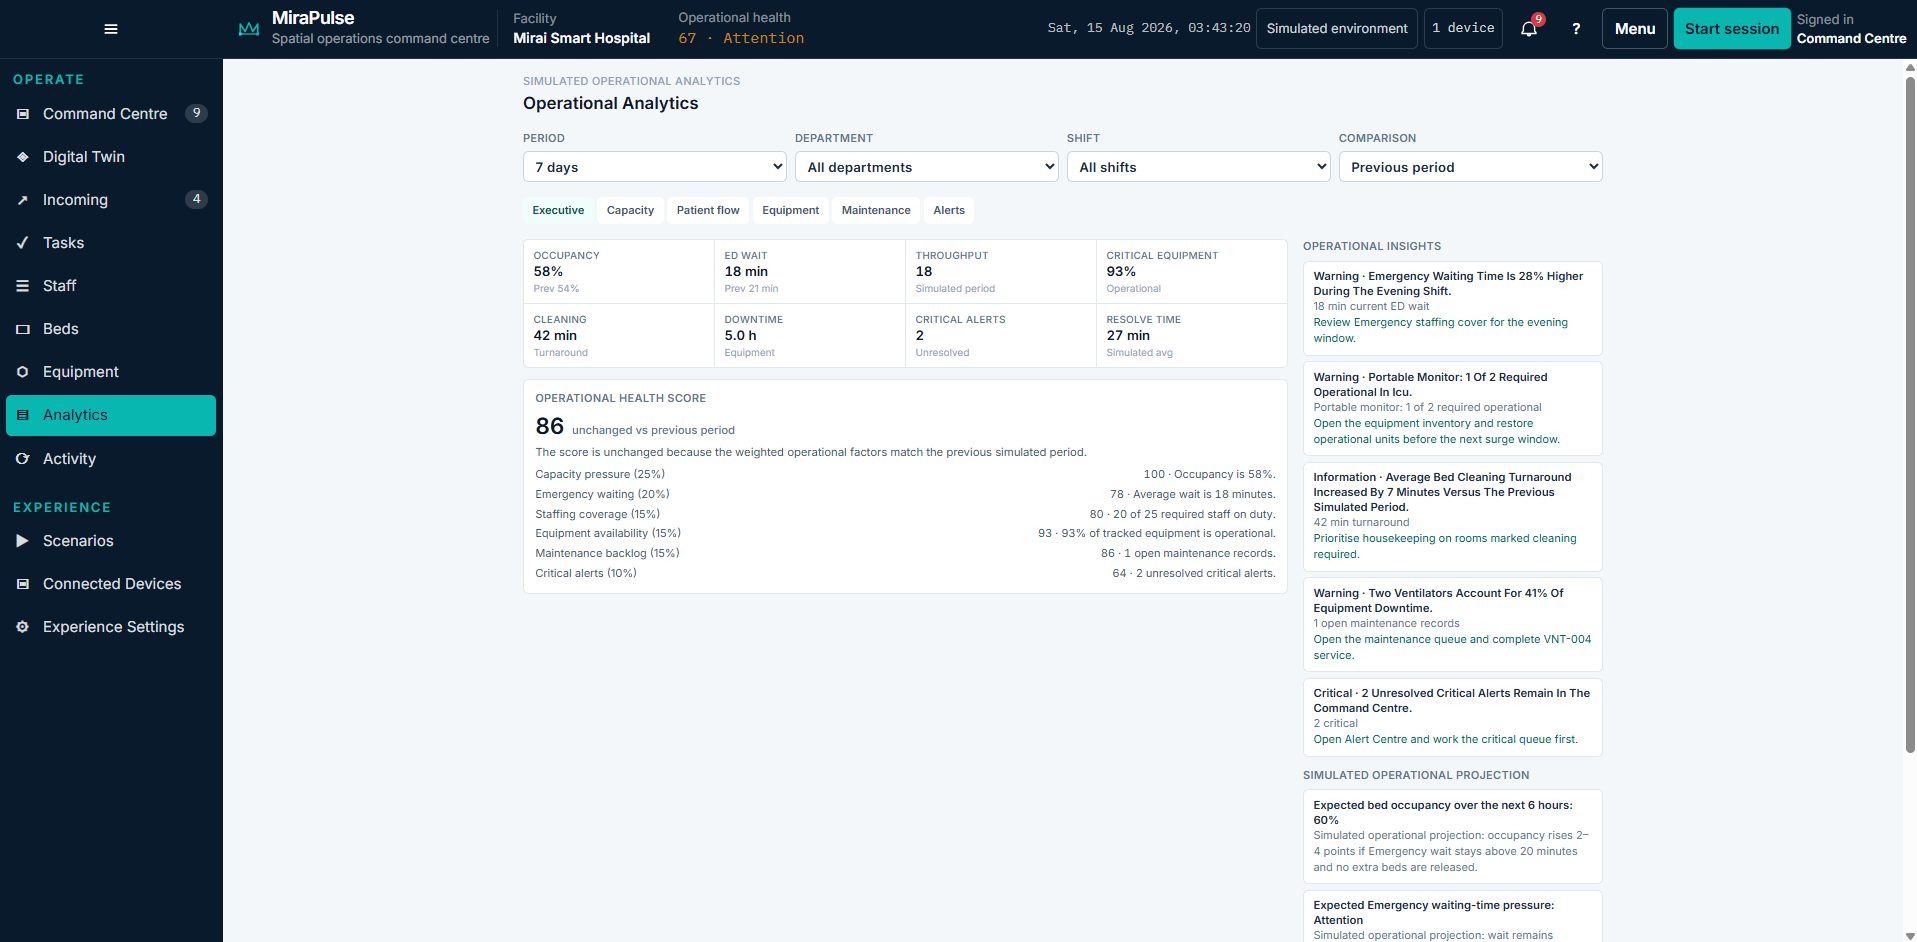Switch to the Alerts tab
The image size is (1917, 942).
click(x=949, y=210)
